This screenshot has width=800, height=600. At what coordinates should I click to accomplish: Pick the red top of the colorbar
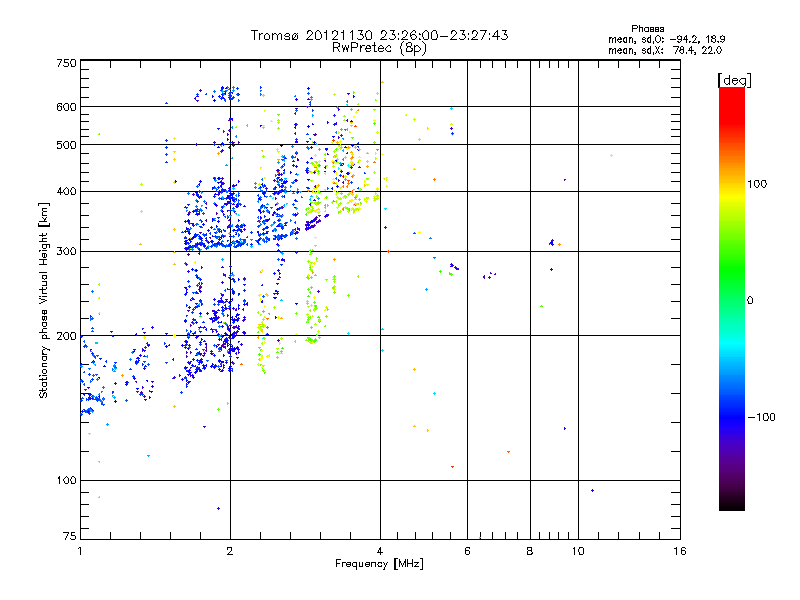[731, 93]
